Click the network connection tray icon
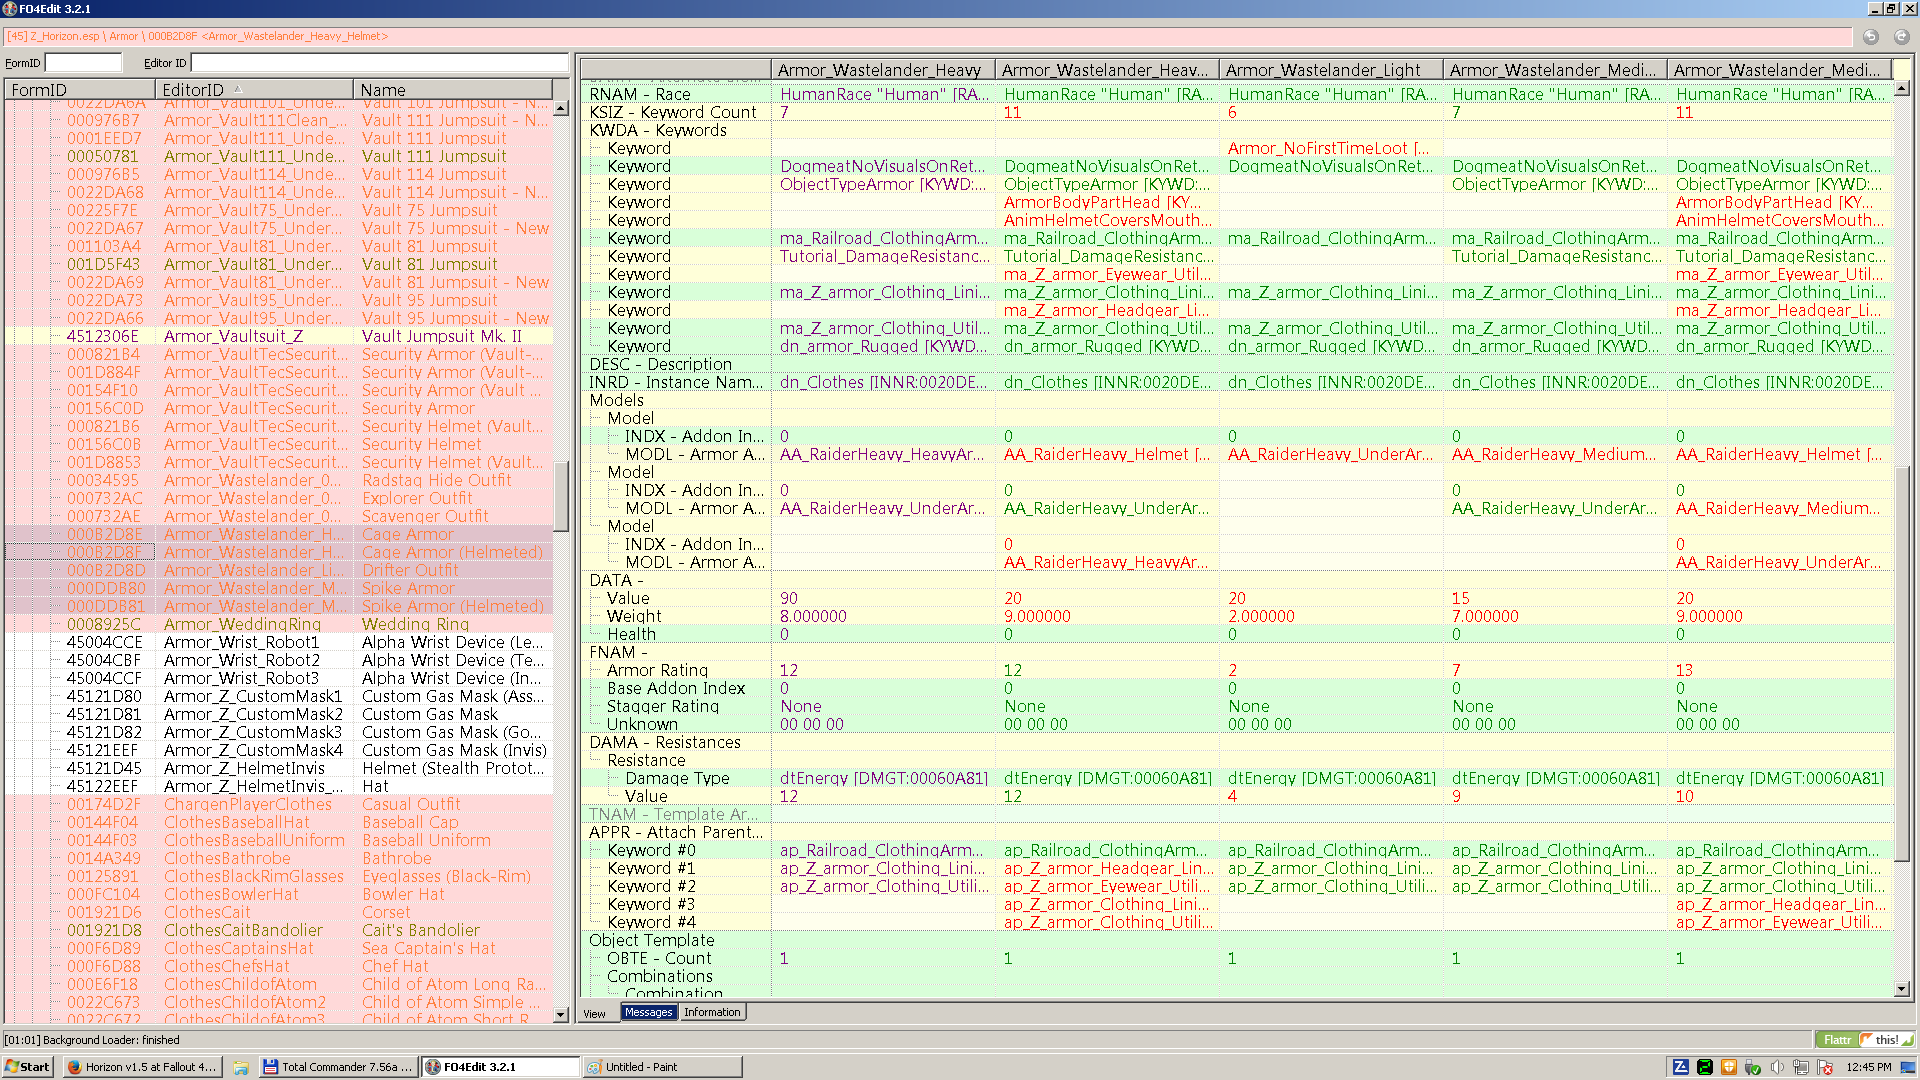The width and height of the screenshot is (1920, 1080). coord(1801,1067)
